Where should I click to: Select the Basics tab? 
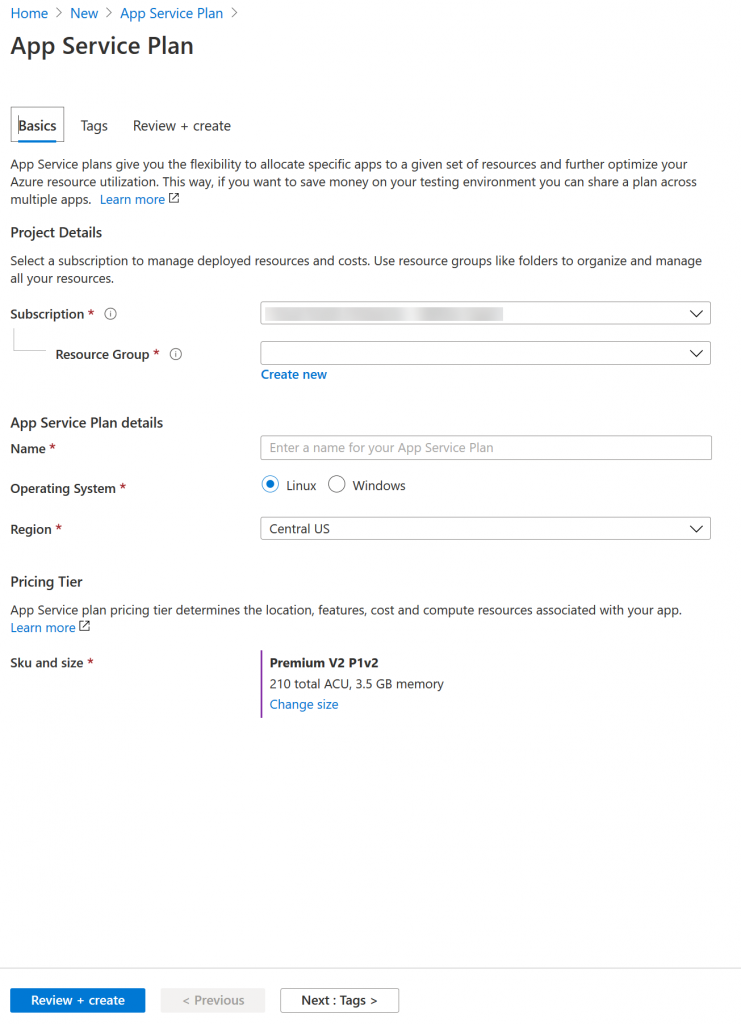pyautogui.click(x=36, y=125)
